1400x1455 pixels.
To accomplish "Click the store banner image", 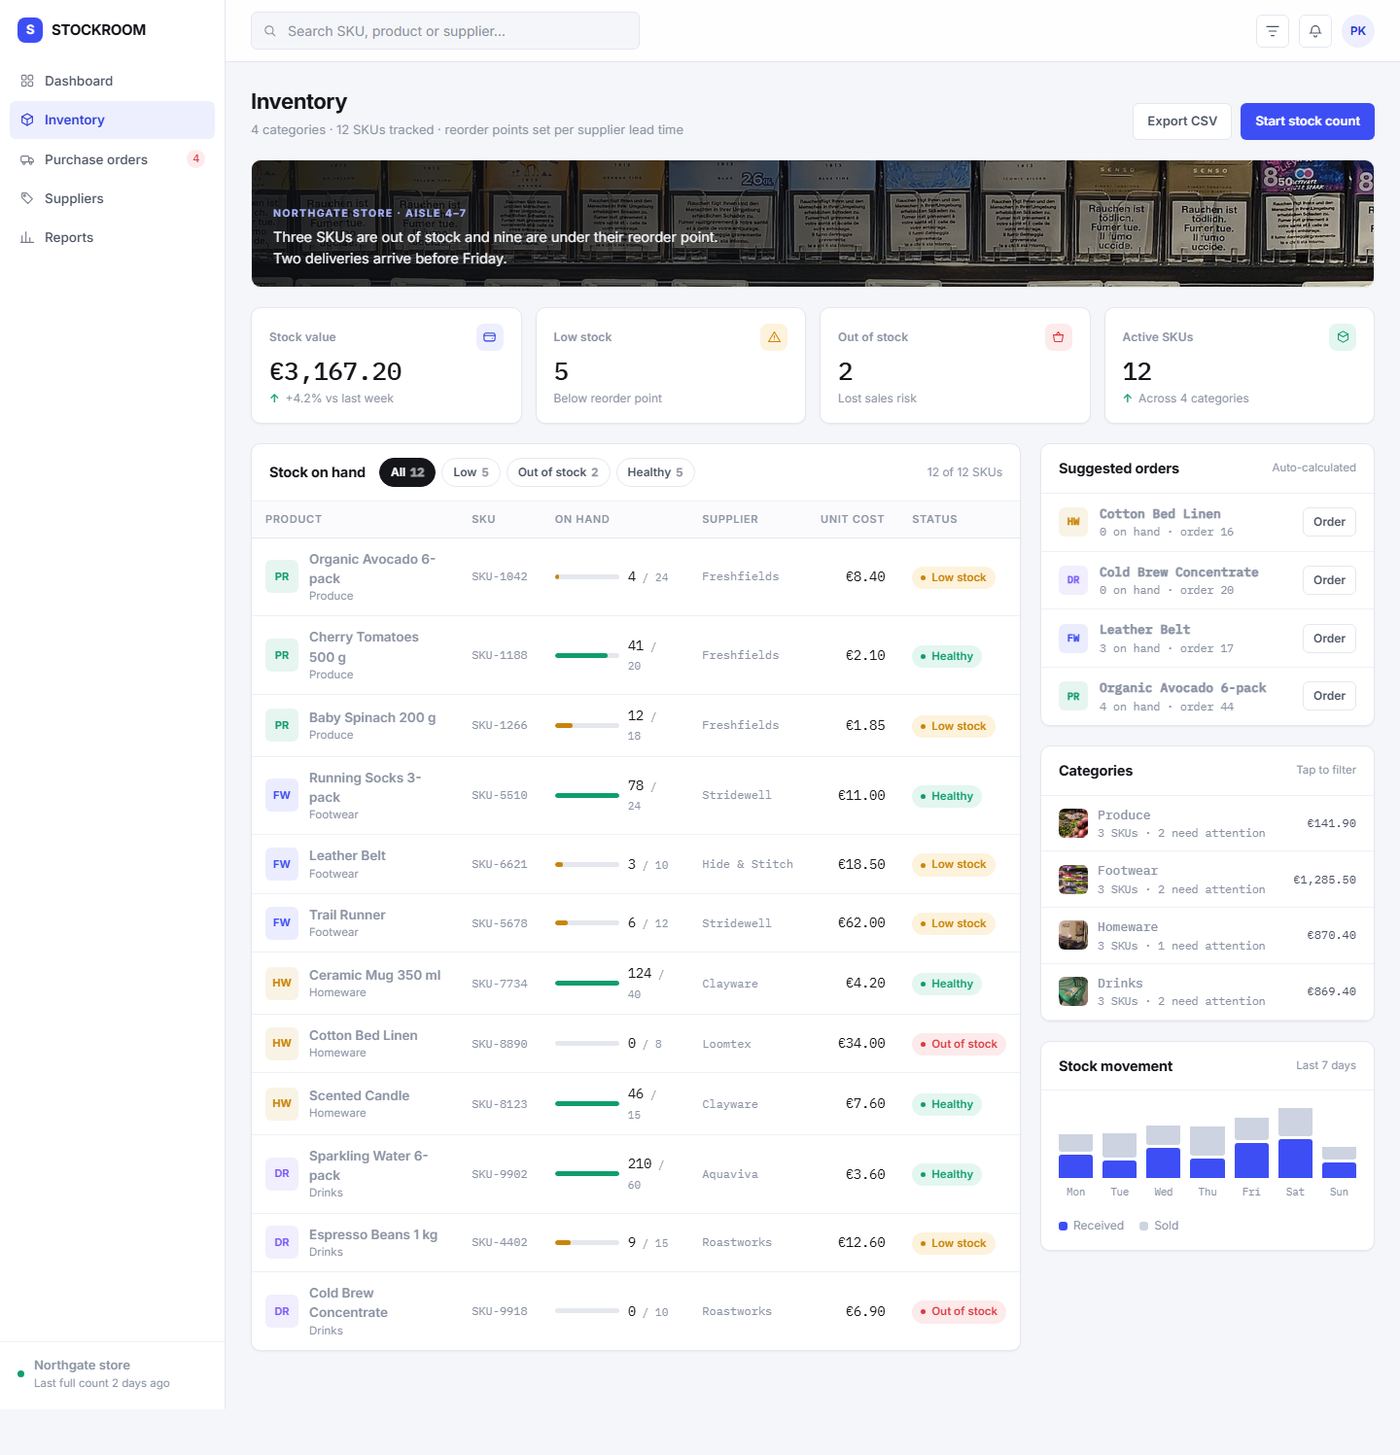I will click(812, 224).
